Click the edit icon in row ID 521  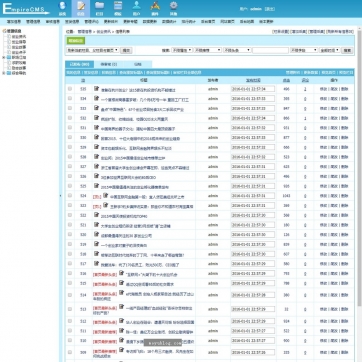[x=96, y=225]
